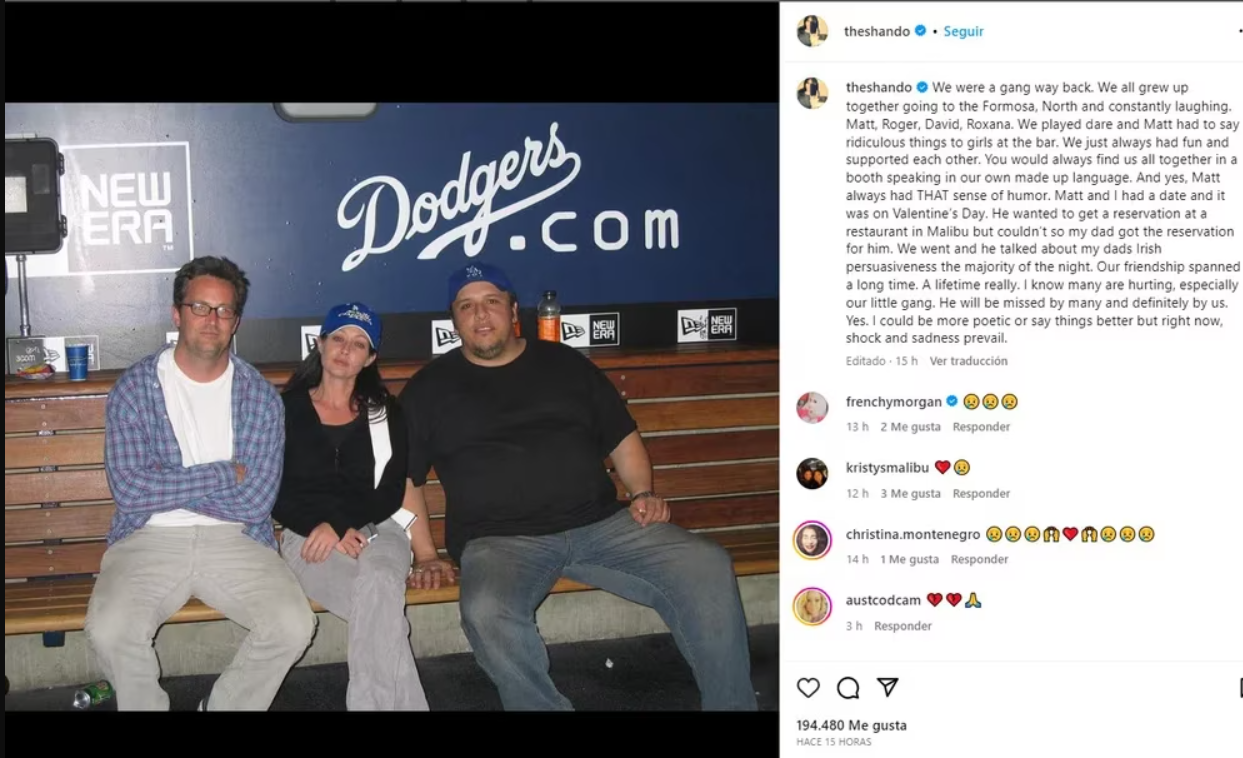Screen dimensions: 1243x758
Task: Open theshando username in header
Action: [877, 31]
